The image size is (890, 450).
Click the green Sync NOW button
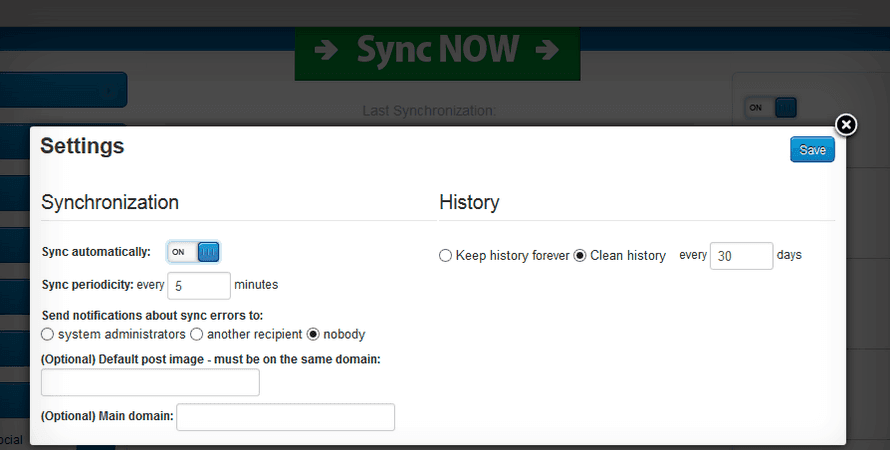point(437,50)
